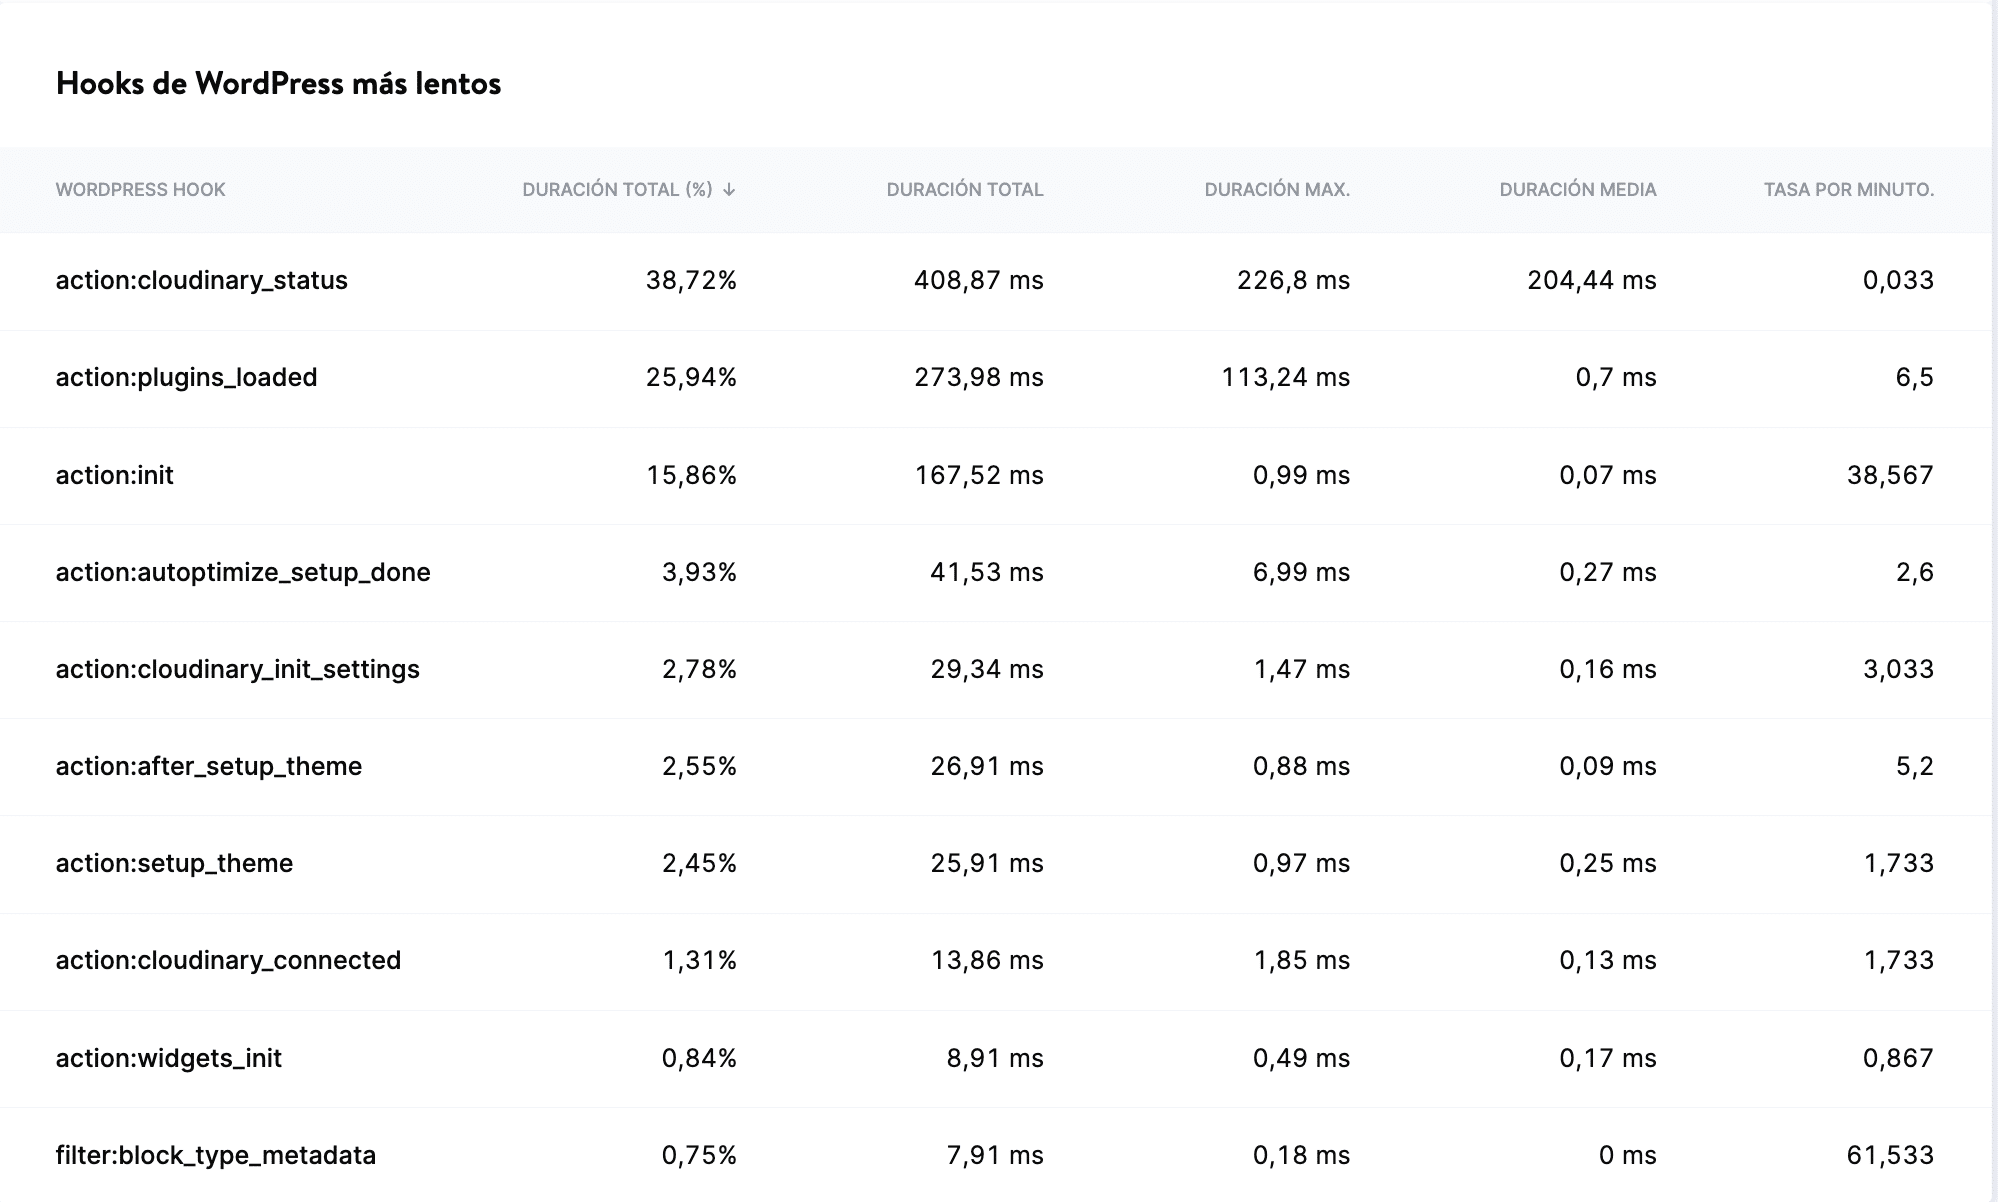
Task: Click action:cloudinary_connected hook name
Action: pos(228,960)
